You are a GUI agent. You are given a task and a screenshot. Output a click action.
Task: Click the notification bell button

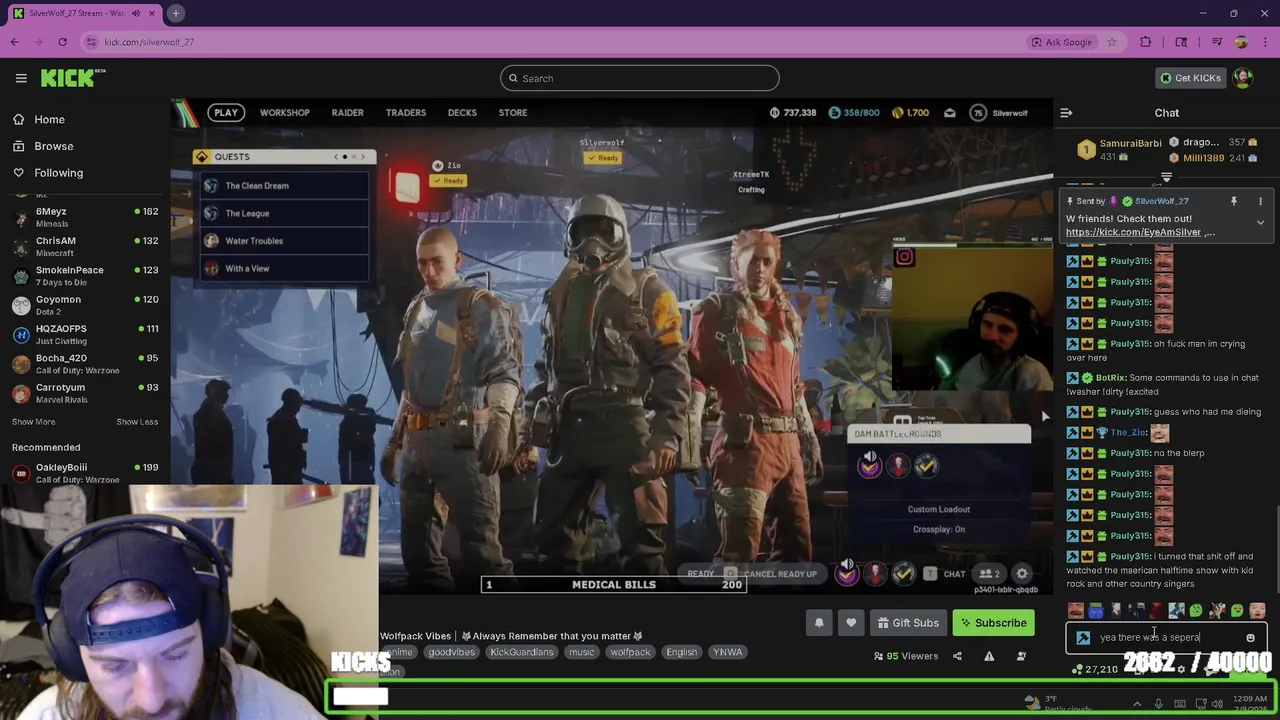click(x=819, y=623)
